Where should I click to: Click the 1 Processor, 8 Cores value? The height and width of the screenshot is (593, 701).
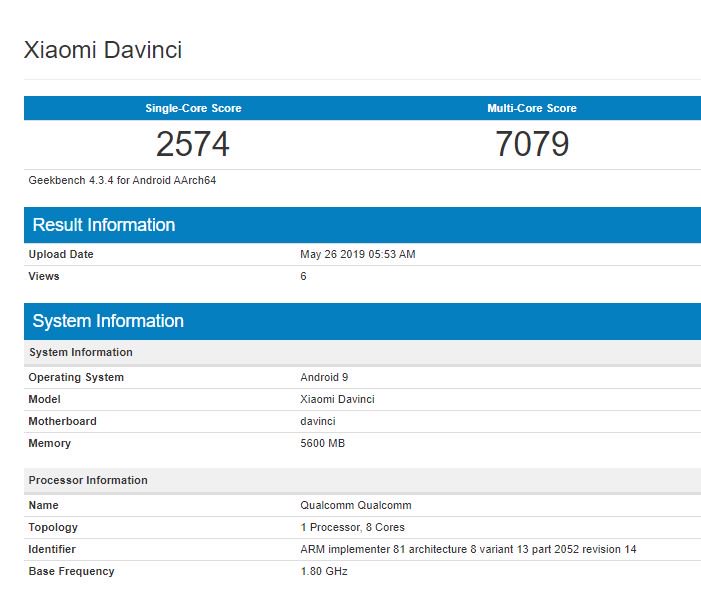(x=352, y=527)
